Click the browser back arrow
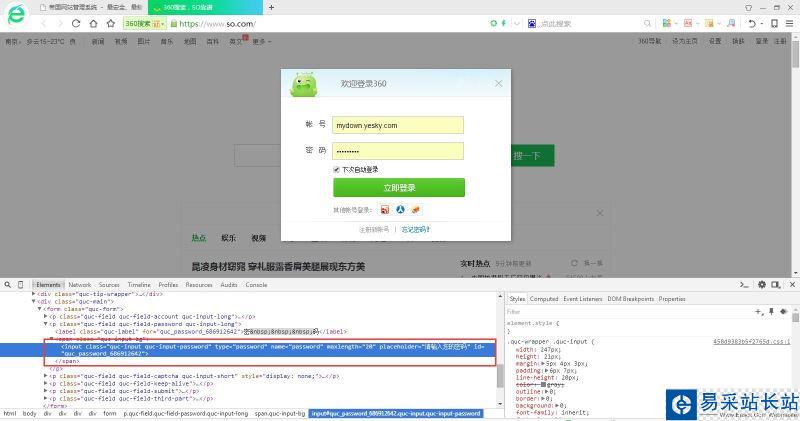 (44, 23)
